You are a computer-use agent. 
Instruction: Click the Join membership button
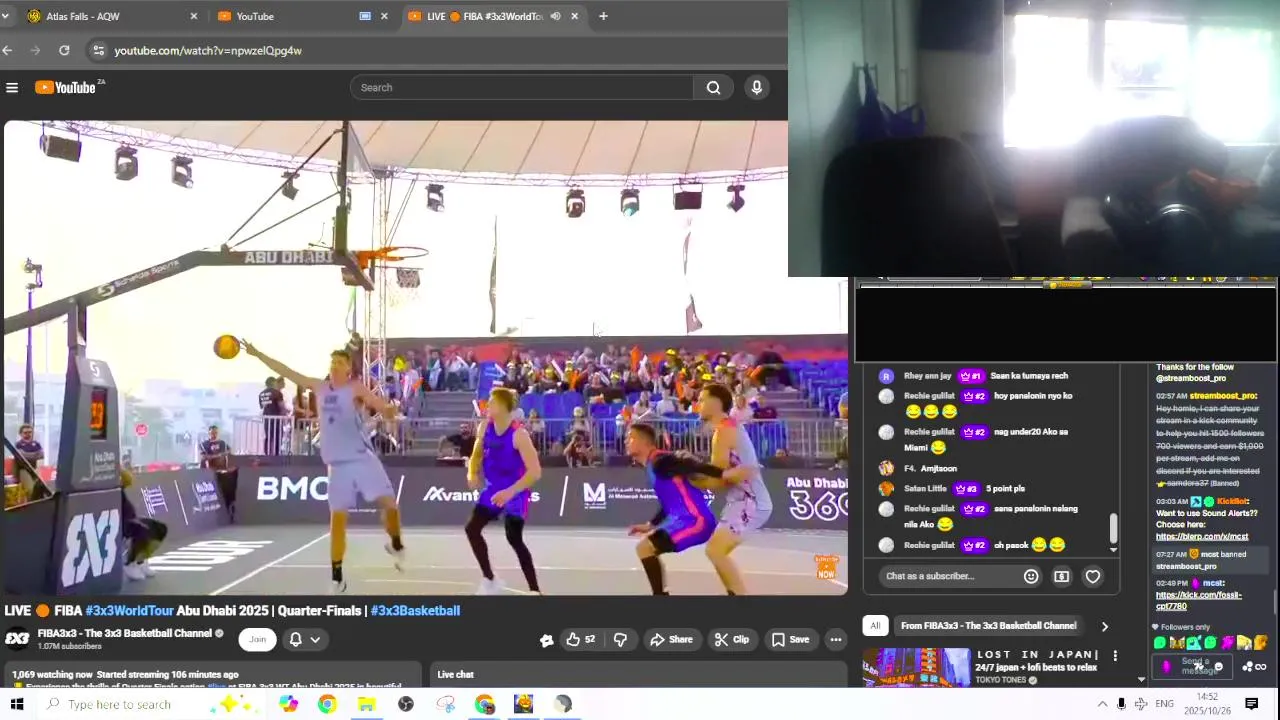tap(258, 639)
